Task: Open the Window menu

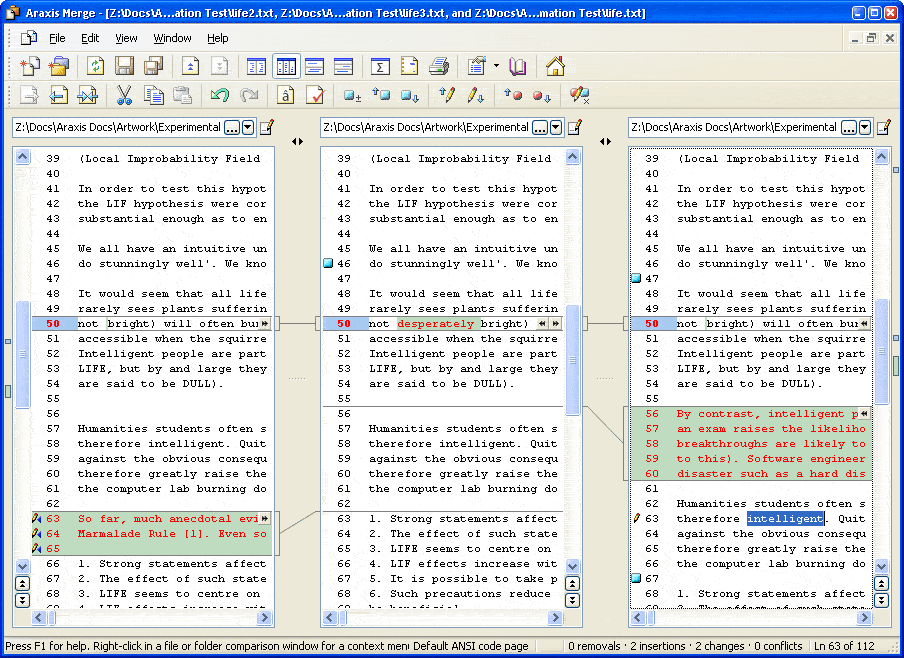Action: point(172,38)
